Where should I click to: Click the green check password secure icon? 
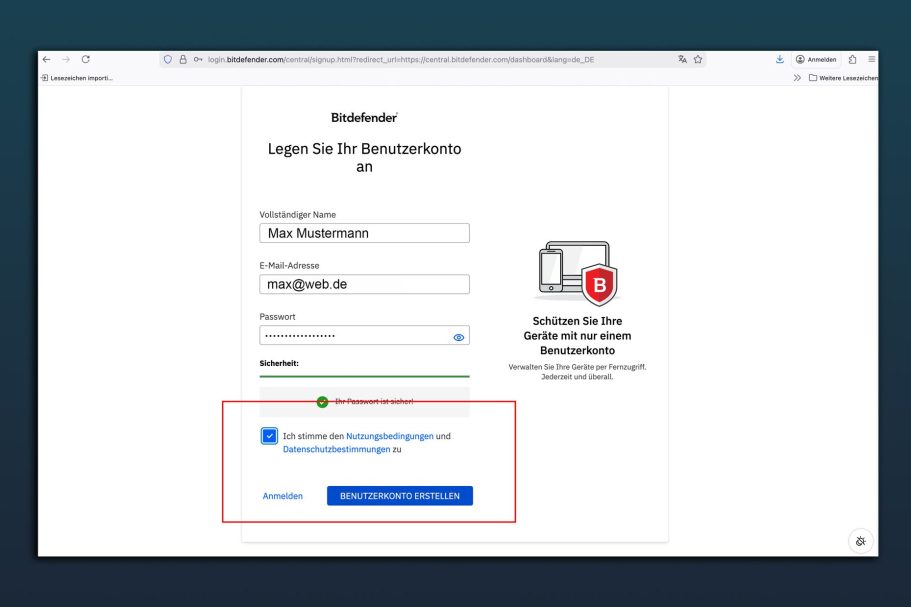(322, 401)
